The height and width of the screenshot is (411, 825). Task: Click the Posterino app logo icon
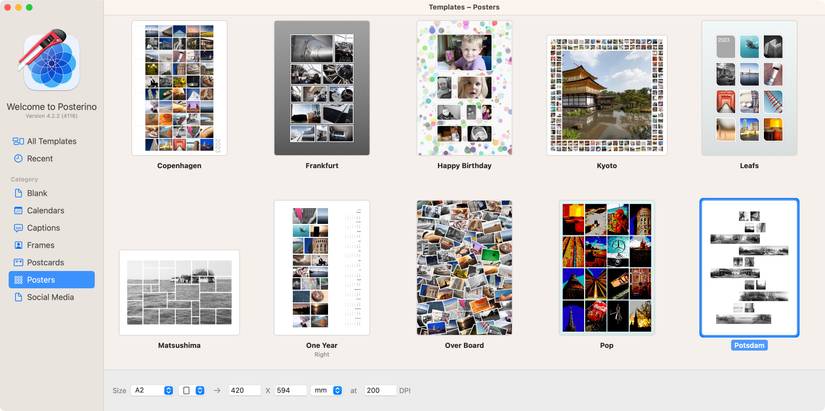[48, 59]
